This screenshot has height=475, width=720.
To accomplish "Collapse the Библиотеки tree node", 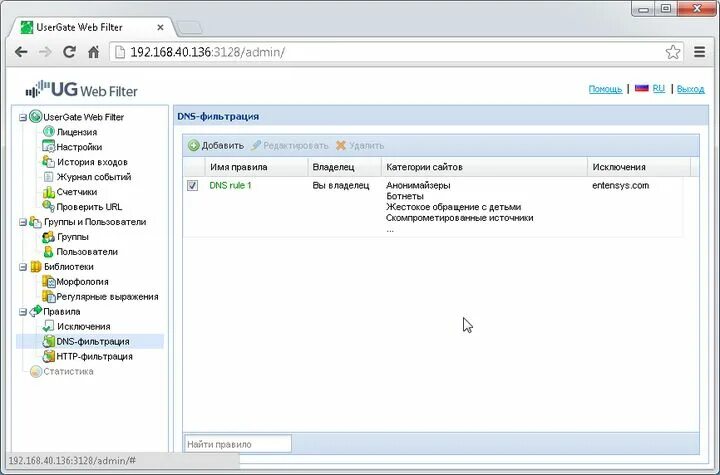I will 22,267.
